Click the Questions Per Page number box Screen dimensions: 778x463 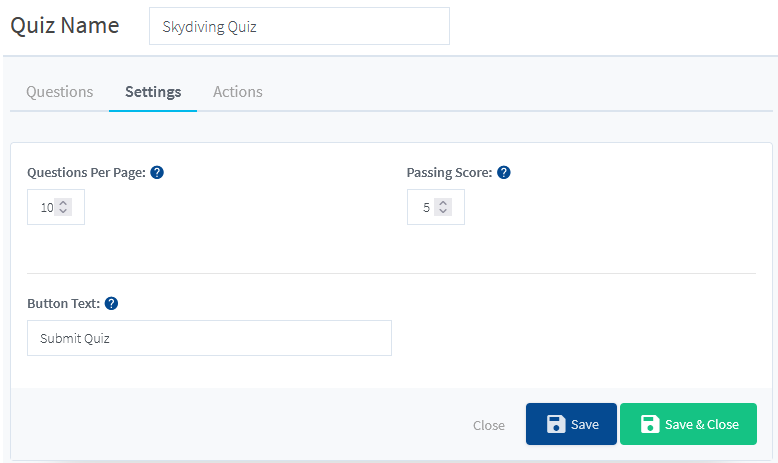click(x=56, y=207)
